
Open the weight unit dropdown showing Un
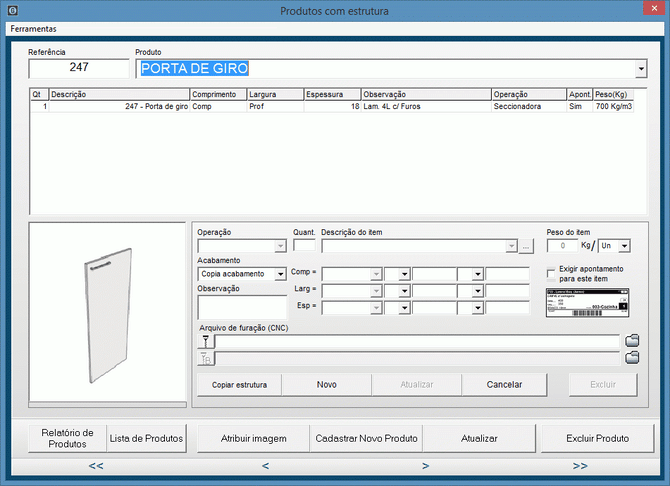point(623,246)
